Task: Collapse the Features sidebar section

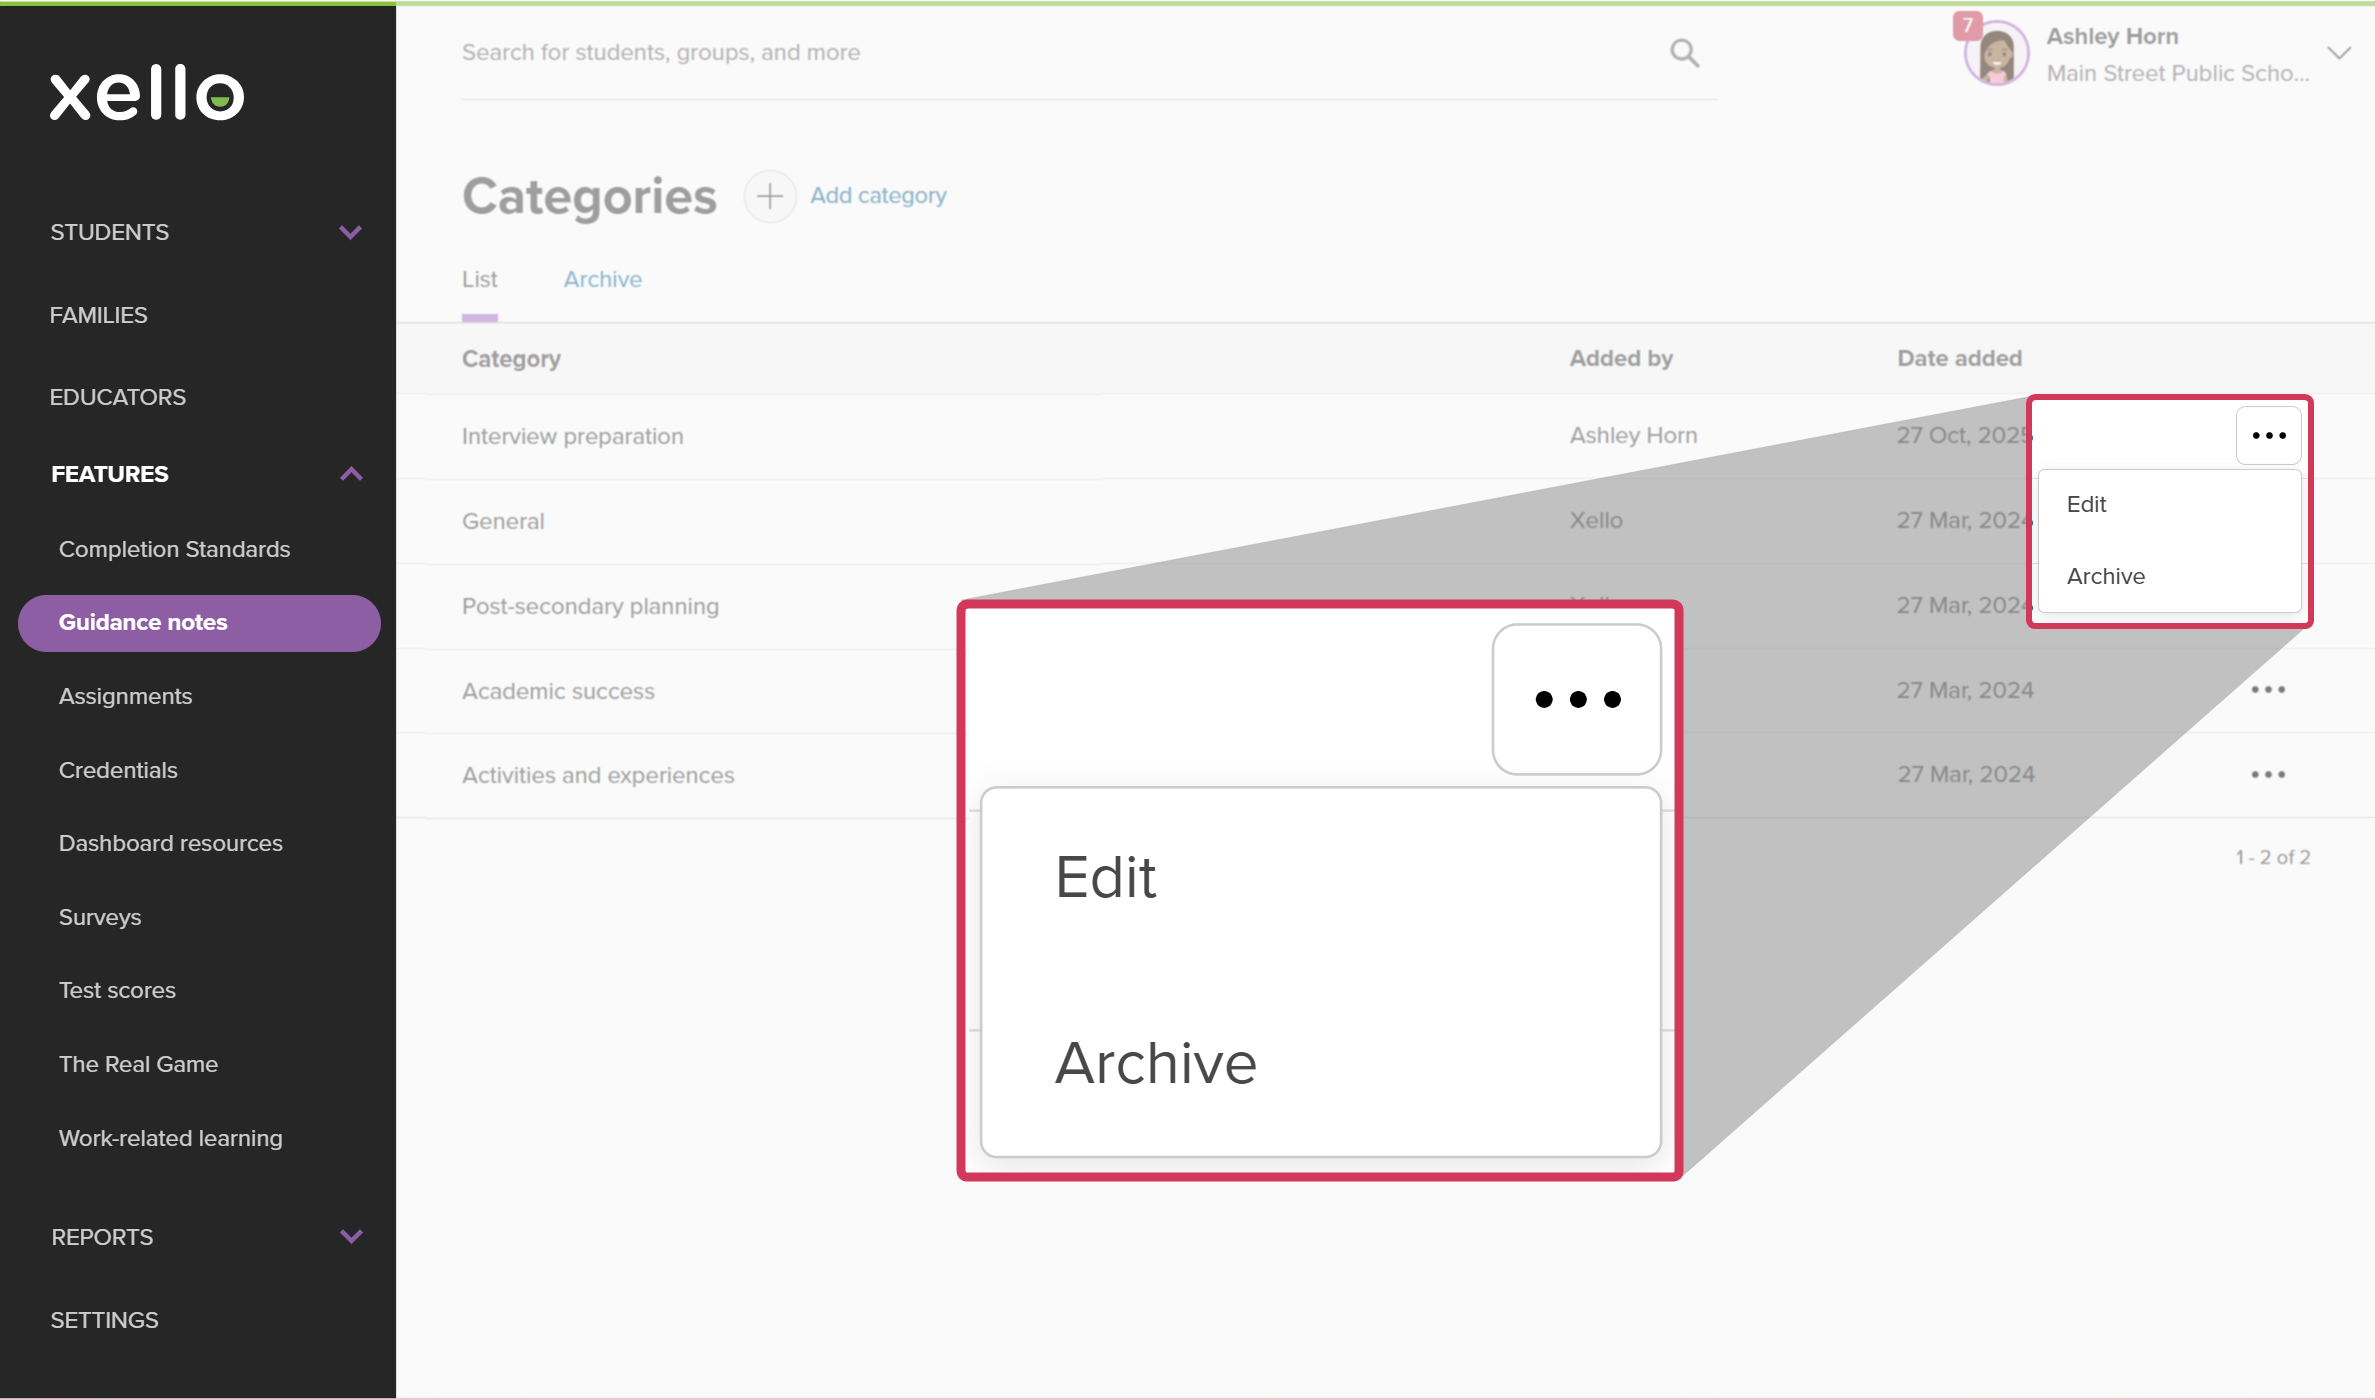Action: coord(350,474)
